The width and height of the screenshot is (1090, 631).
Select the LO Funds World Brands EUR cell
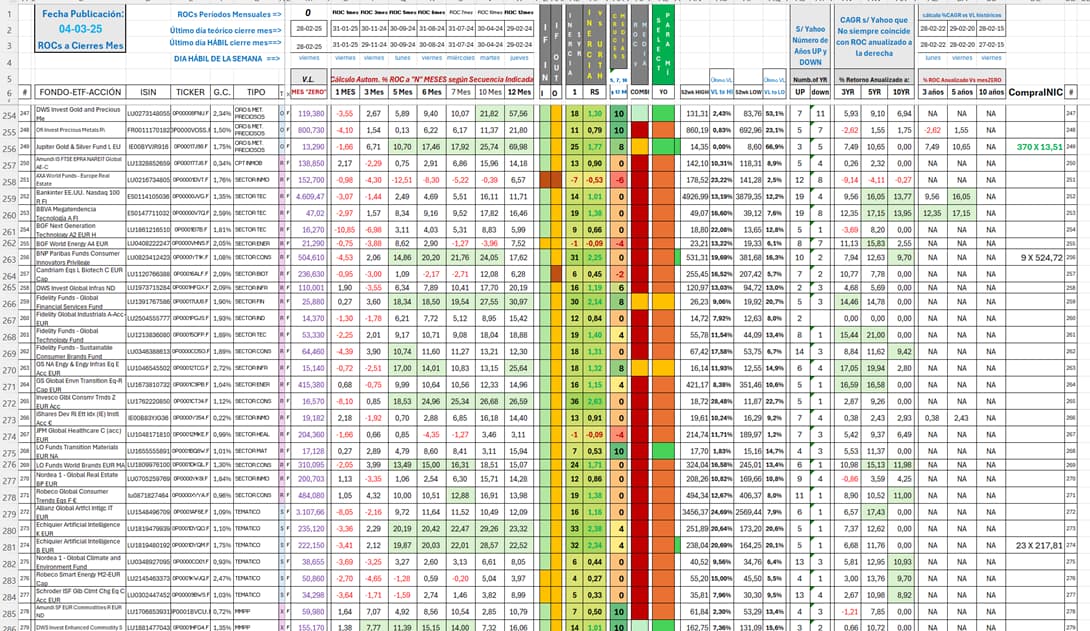point(79,465)
